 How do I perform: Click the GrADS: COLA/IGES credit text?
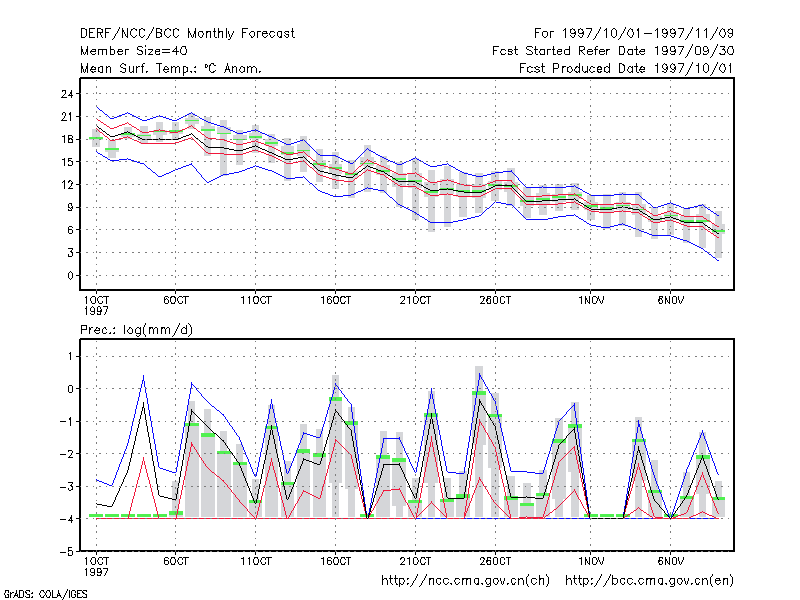point(46,594)
